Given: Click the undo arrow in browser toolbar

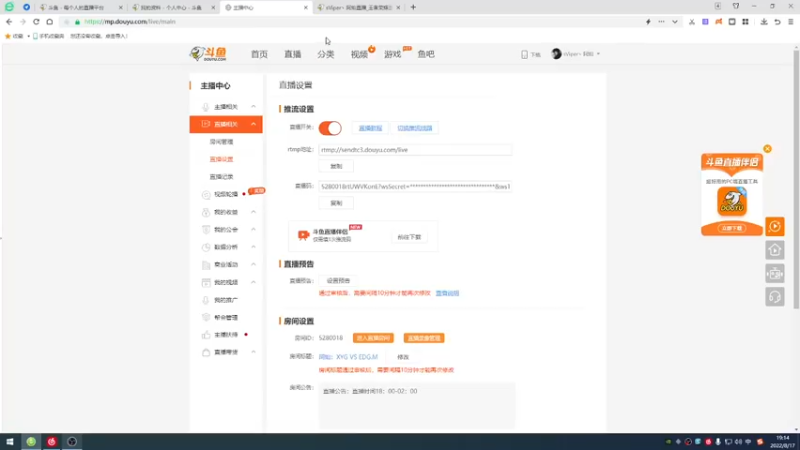Looking at the screenshot, I should (x=778, y=21).
